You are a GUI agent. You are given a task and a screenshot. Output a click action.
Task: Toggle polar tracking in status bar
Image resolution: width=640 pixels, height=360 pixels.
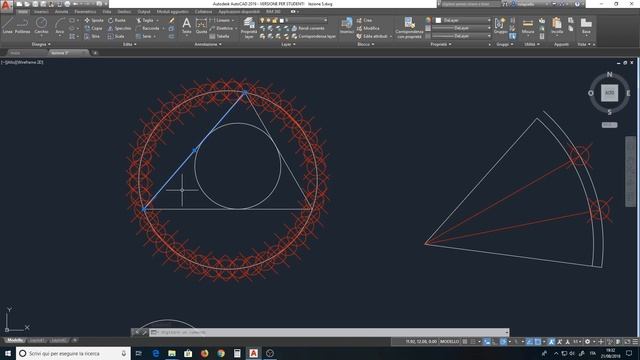[503, 342]
